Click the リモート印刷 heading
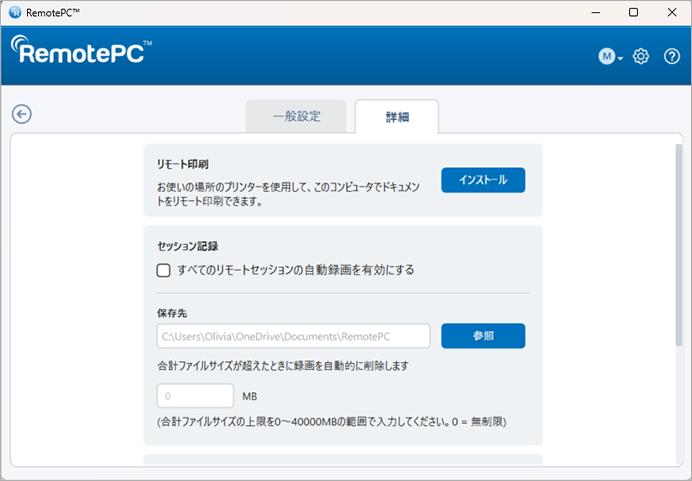 tap(183, 165)
